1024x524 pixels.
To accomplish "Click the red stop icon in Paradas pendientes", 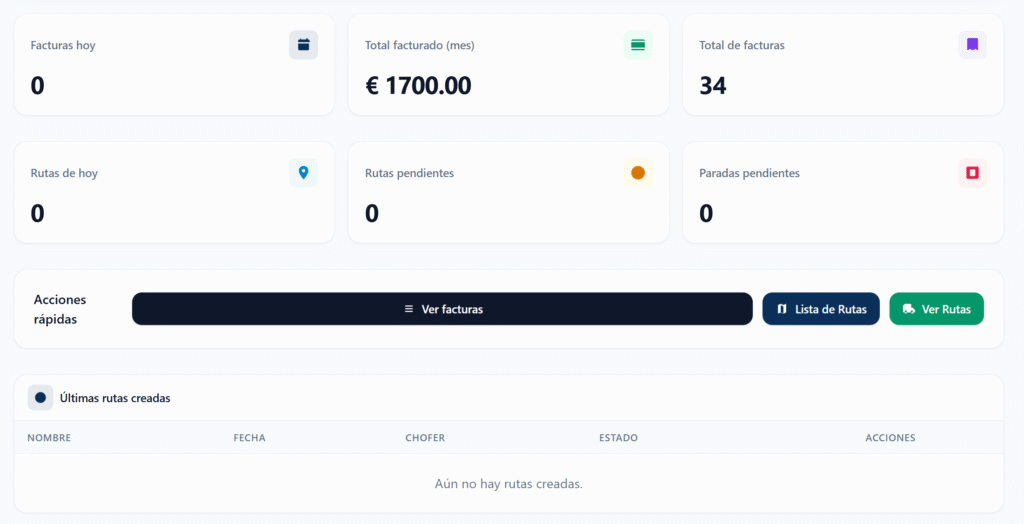I will point(972,173).
